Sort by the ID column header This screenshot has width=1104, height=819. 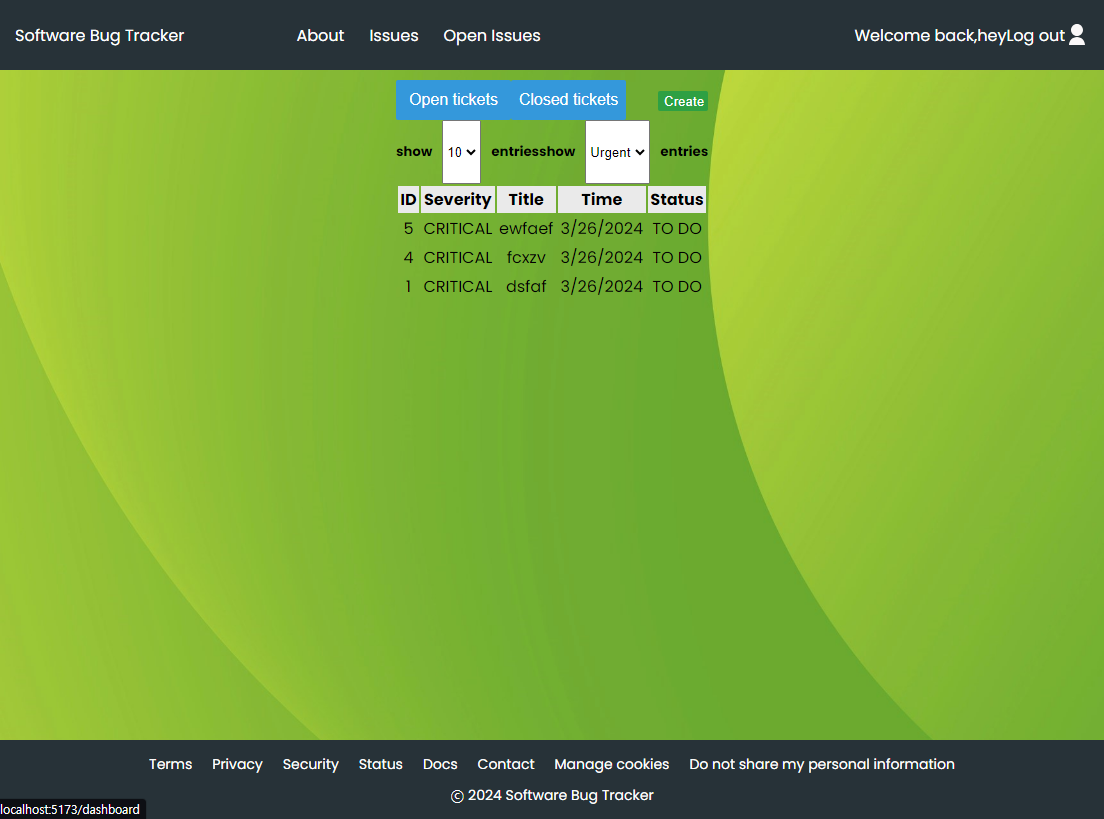click(408, 200)
